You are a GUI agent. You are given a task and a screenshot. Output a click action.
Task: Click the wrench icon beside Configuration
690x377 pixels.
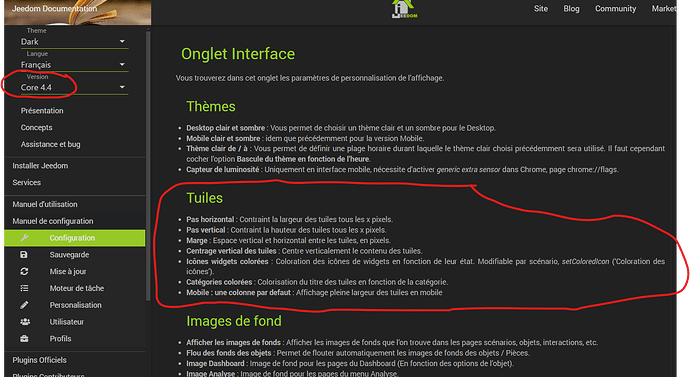[24, 238]
